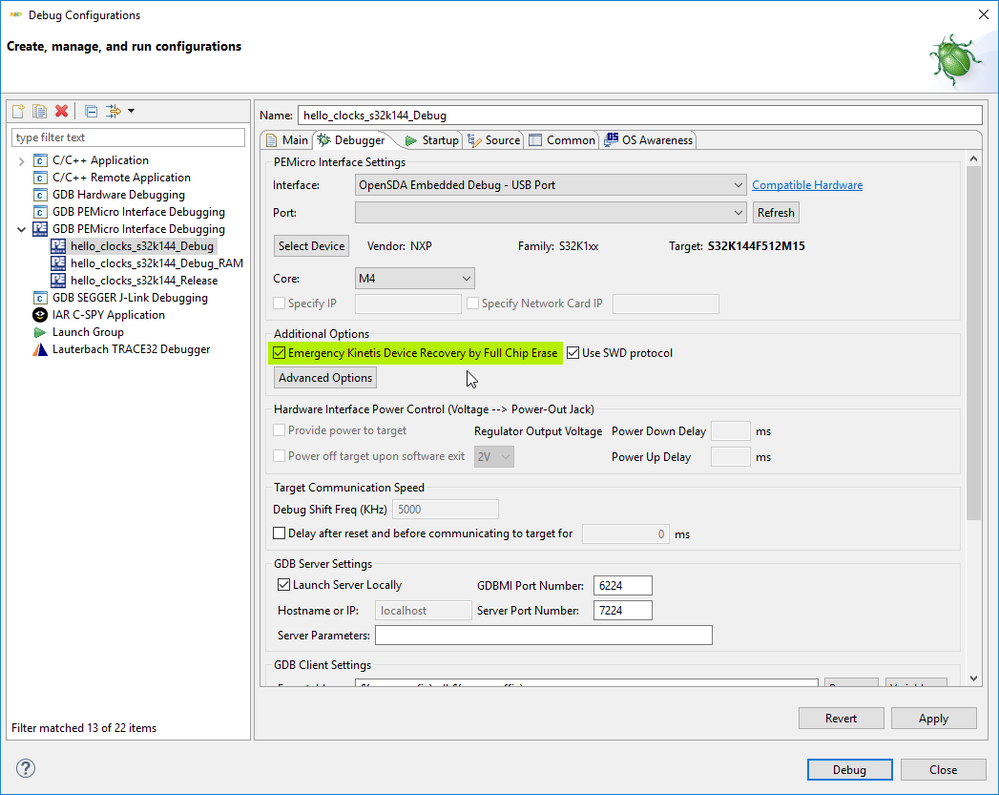Screen dimensions: 999x795
Task: Open the Interface dropdown
Action: pos(550,185)
